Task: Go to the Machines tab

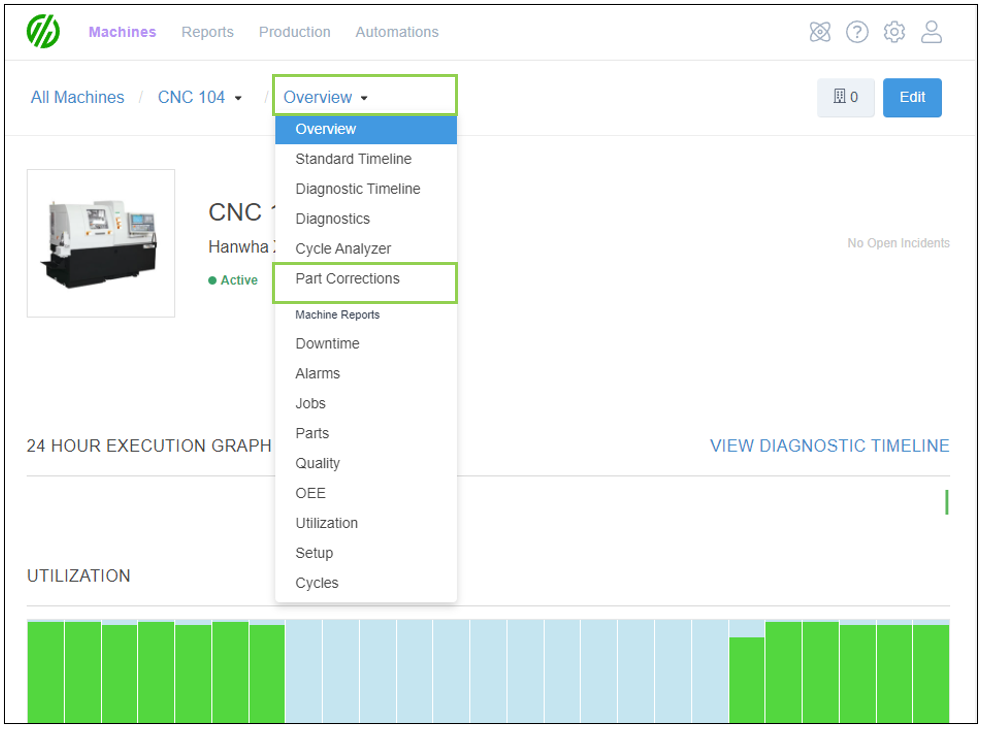Action: coord(122,32)
